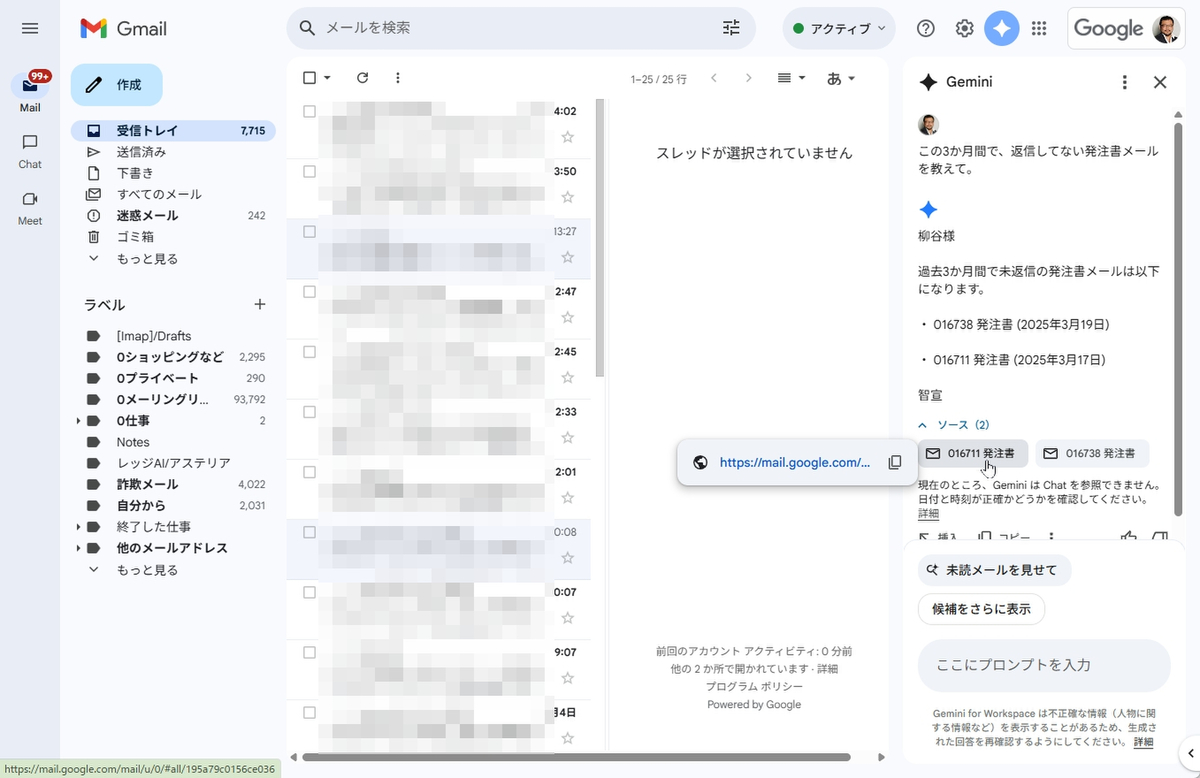
Task: Star the email received at 13:27
Action: click(x=568, y=257)
